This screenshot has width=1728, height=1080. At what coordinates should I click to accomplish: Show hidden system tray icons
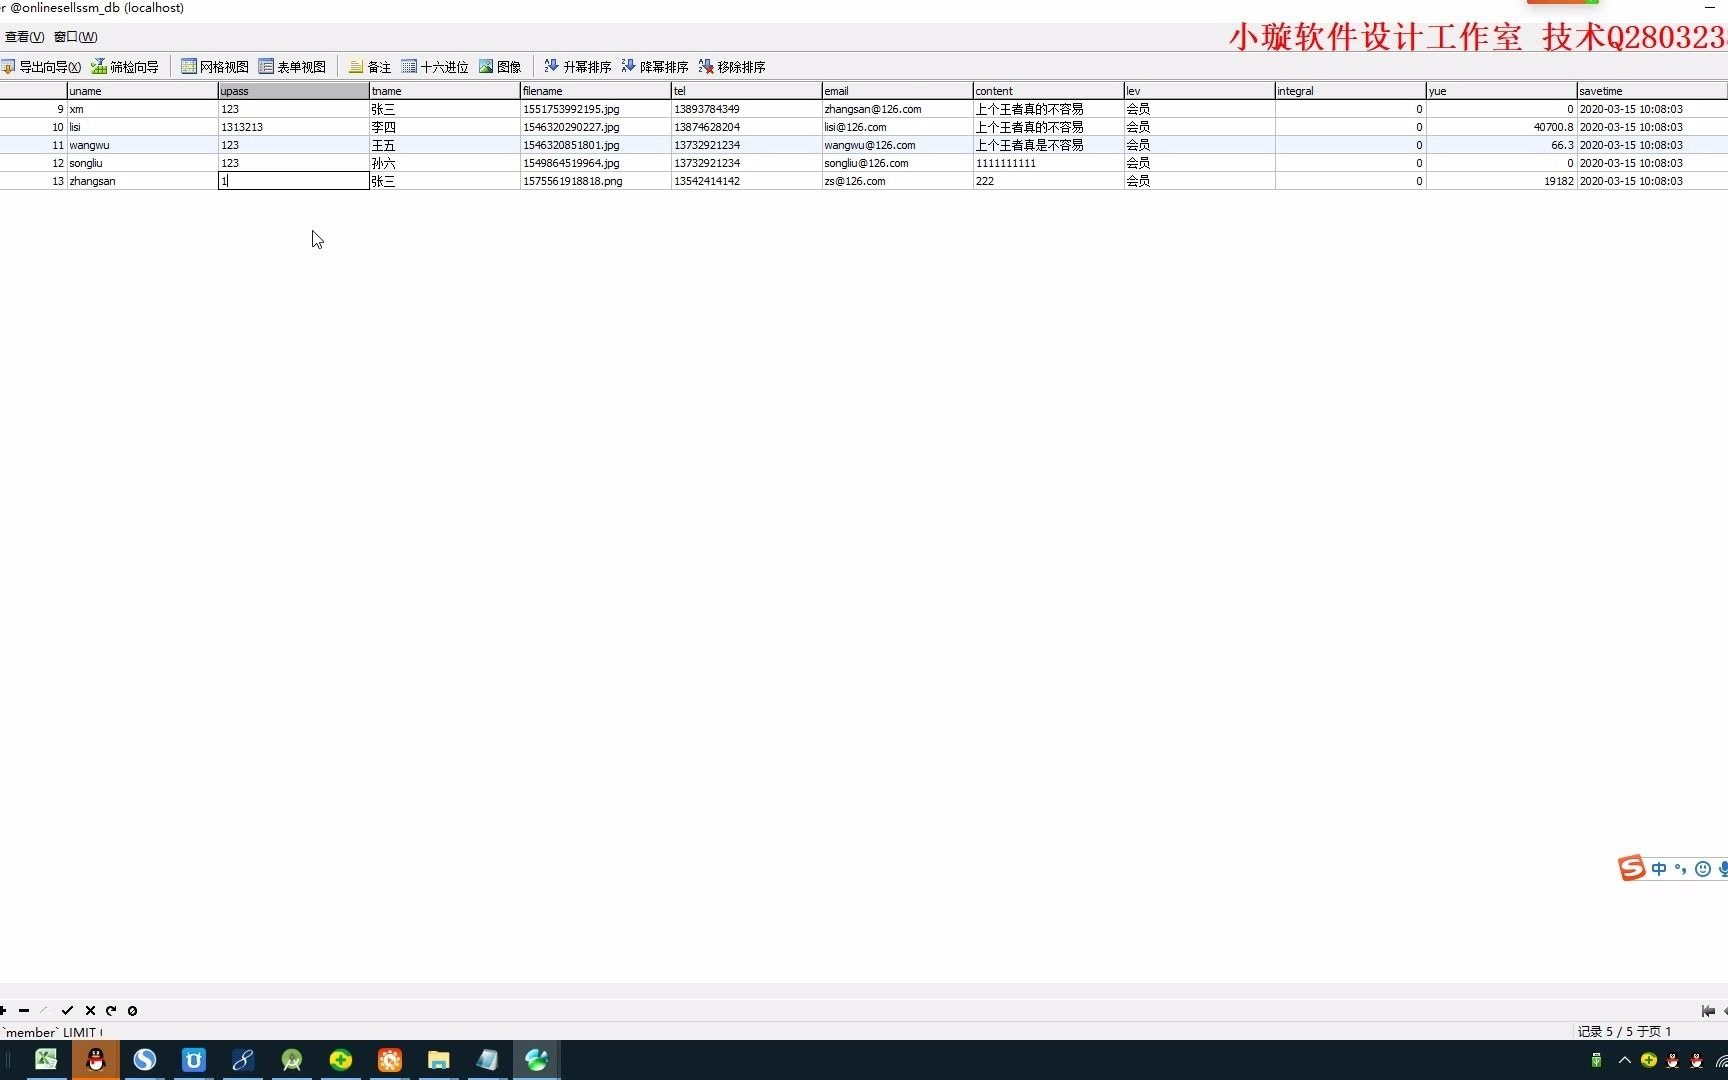pyautogui.click(x=1624, y=1060)
